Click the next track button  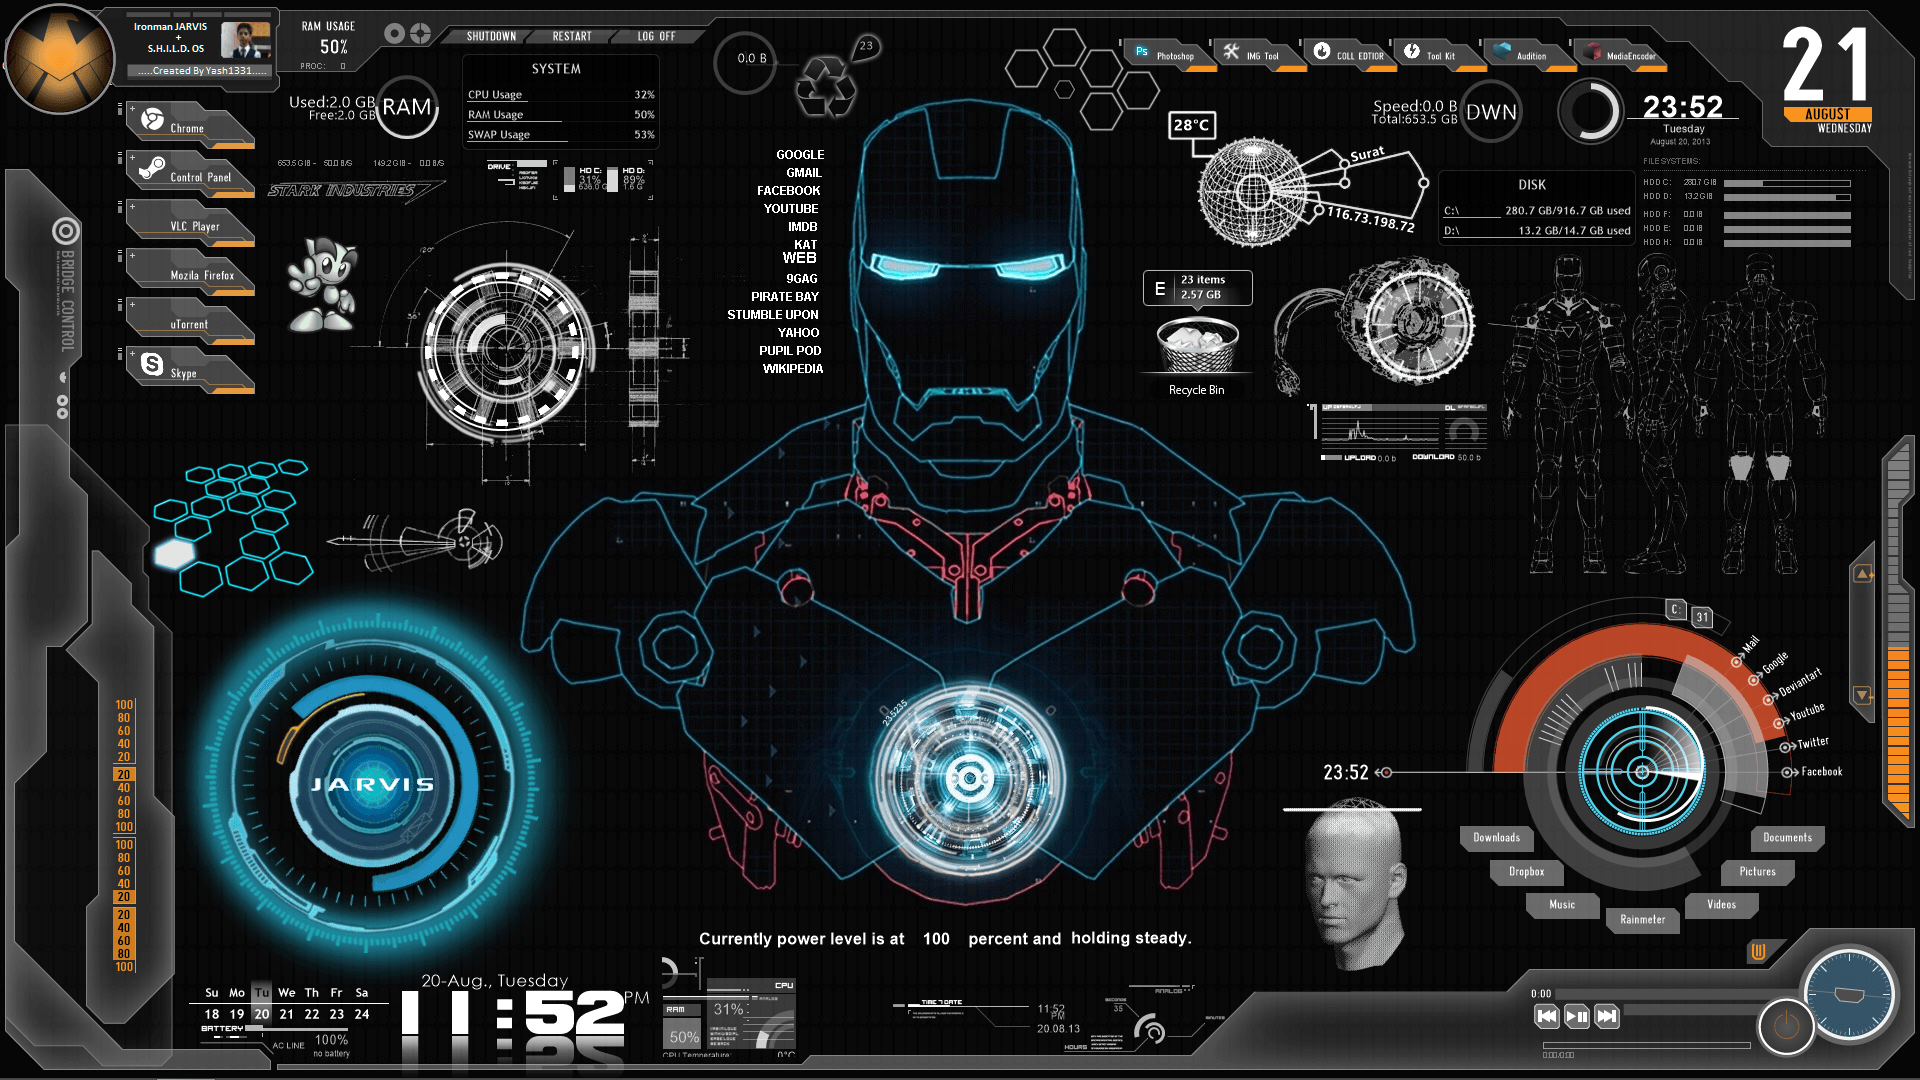point(1606,1016)
